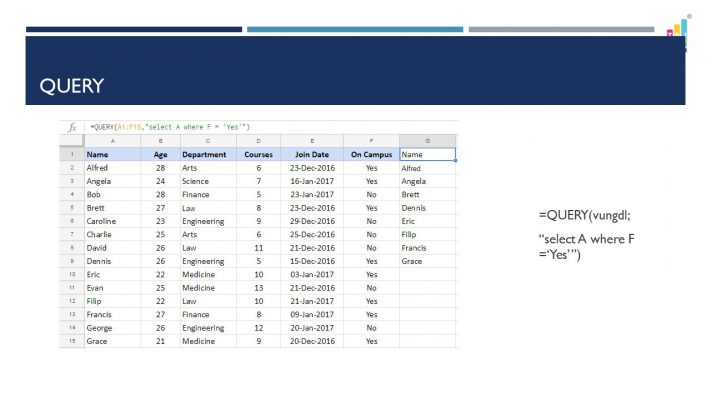
Task: Select row 15 header number
Action: (x=72, y=341)
